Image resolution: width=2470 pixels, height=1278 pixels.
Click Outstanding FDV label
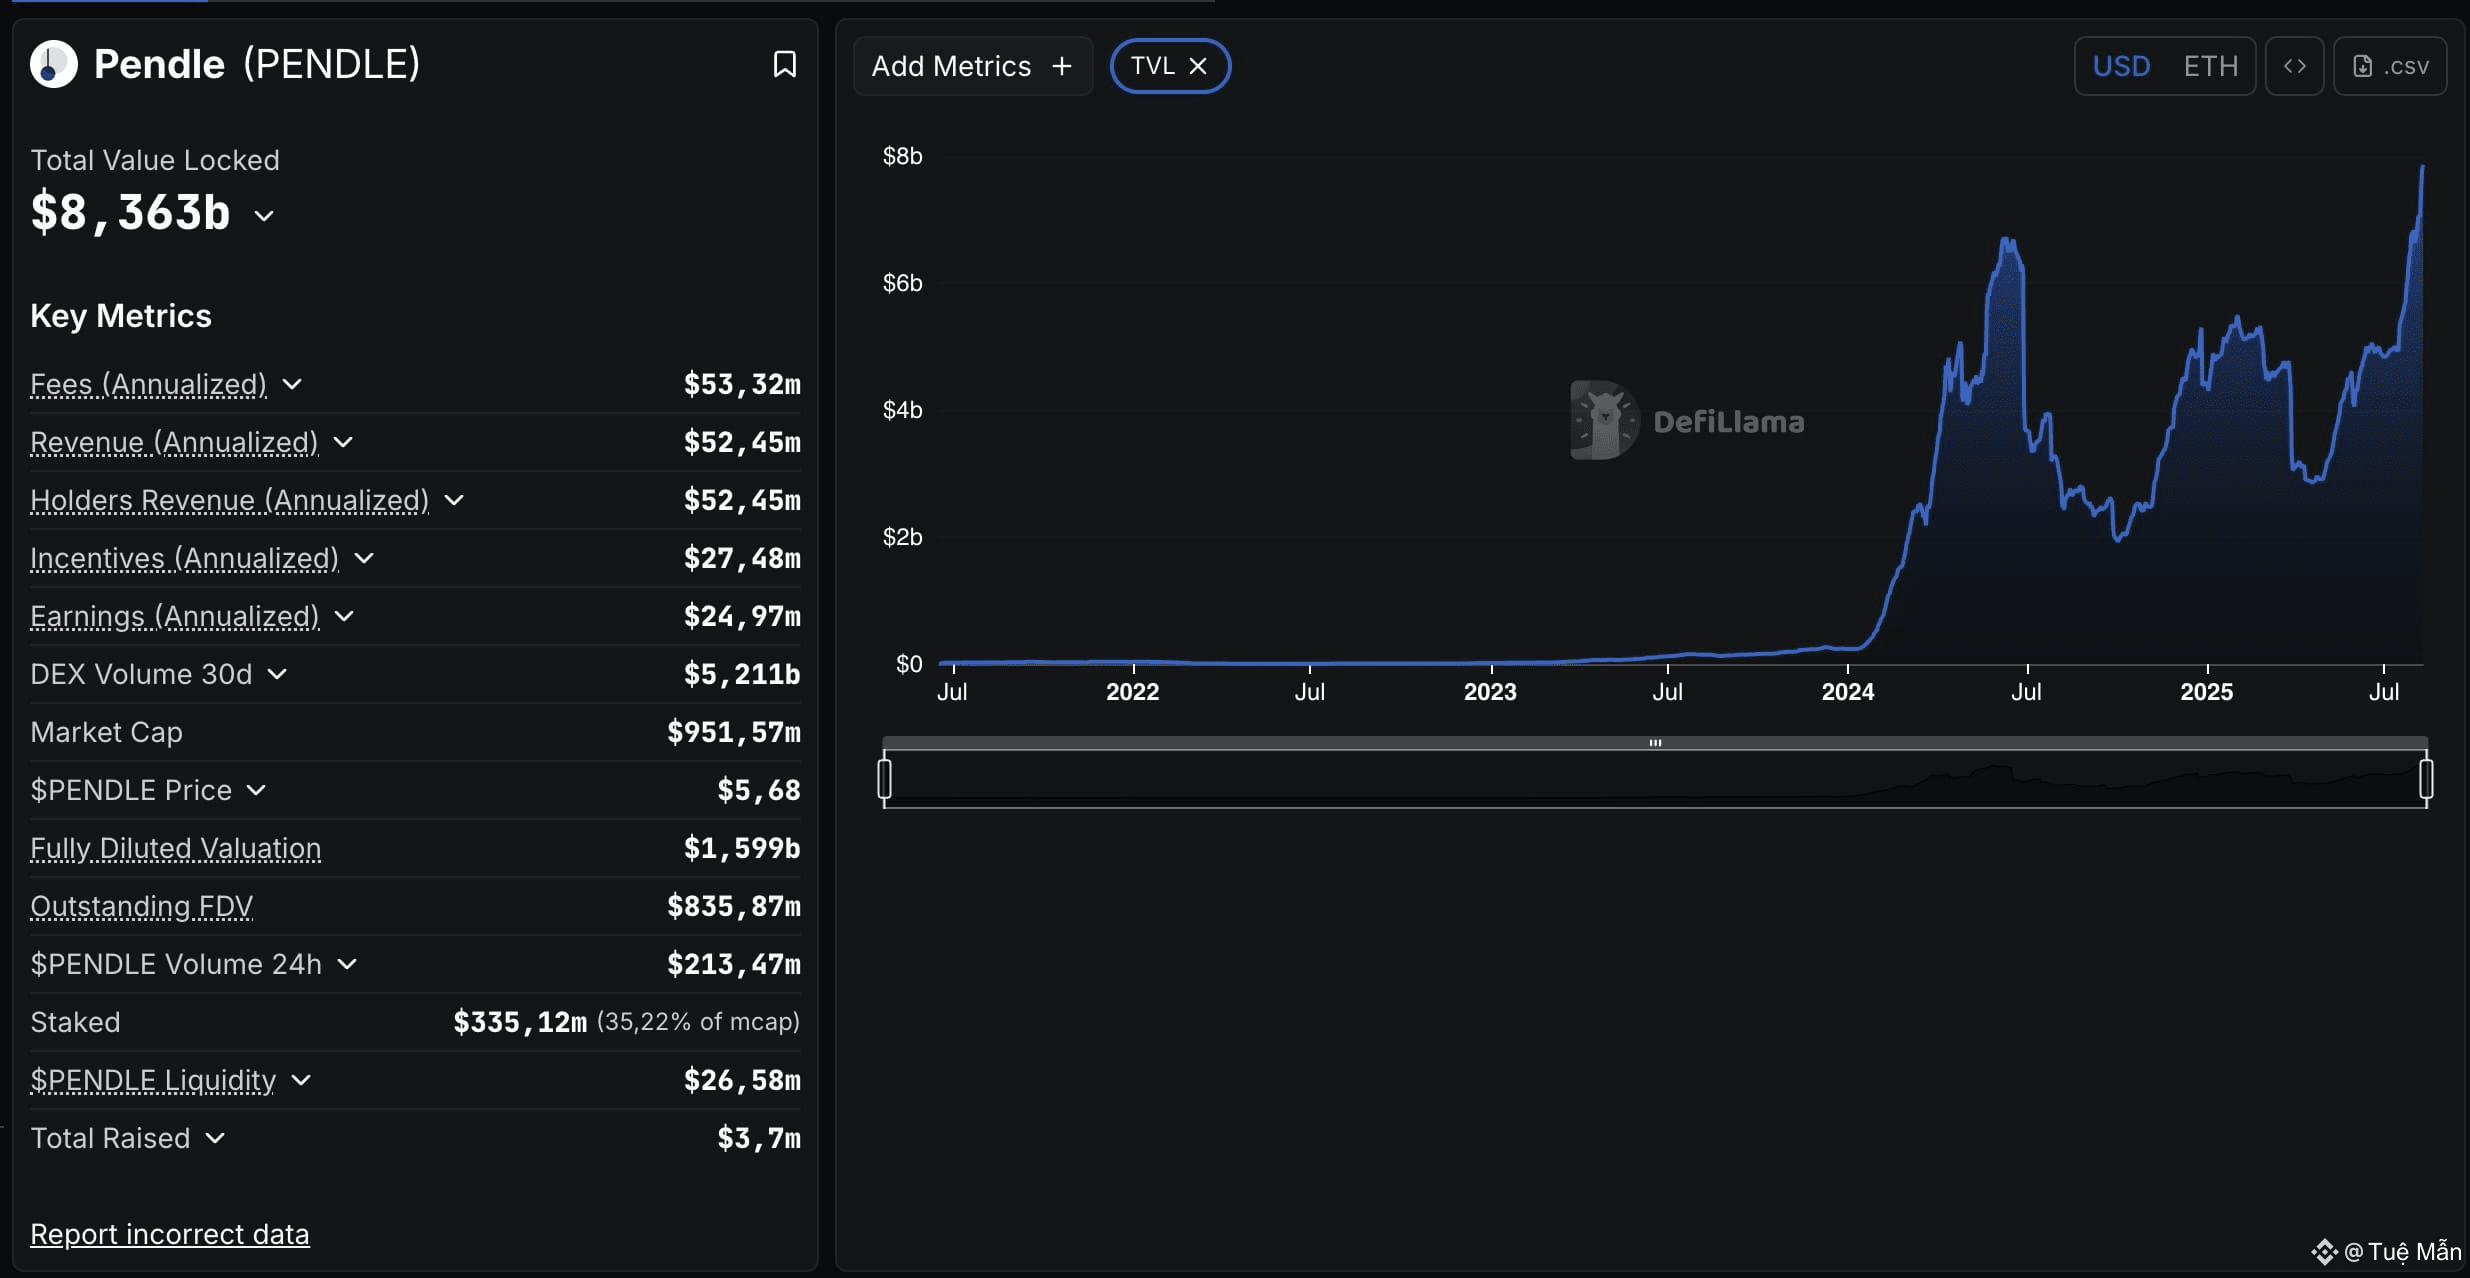[141, 906]
